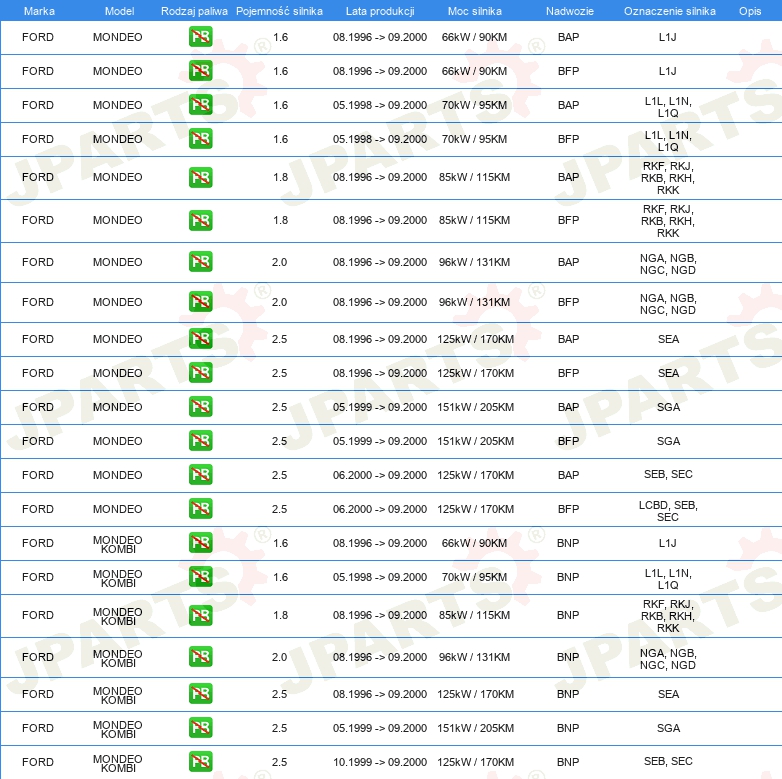
Task: Click the Nadwozie column header
Action: (570, 11)
